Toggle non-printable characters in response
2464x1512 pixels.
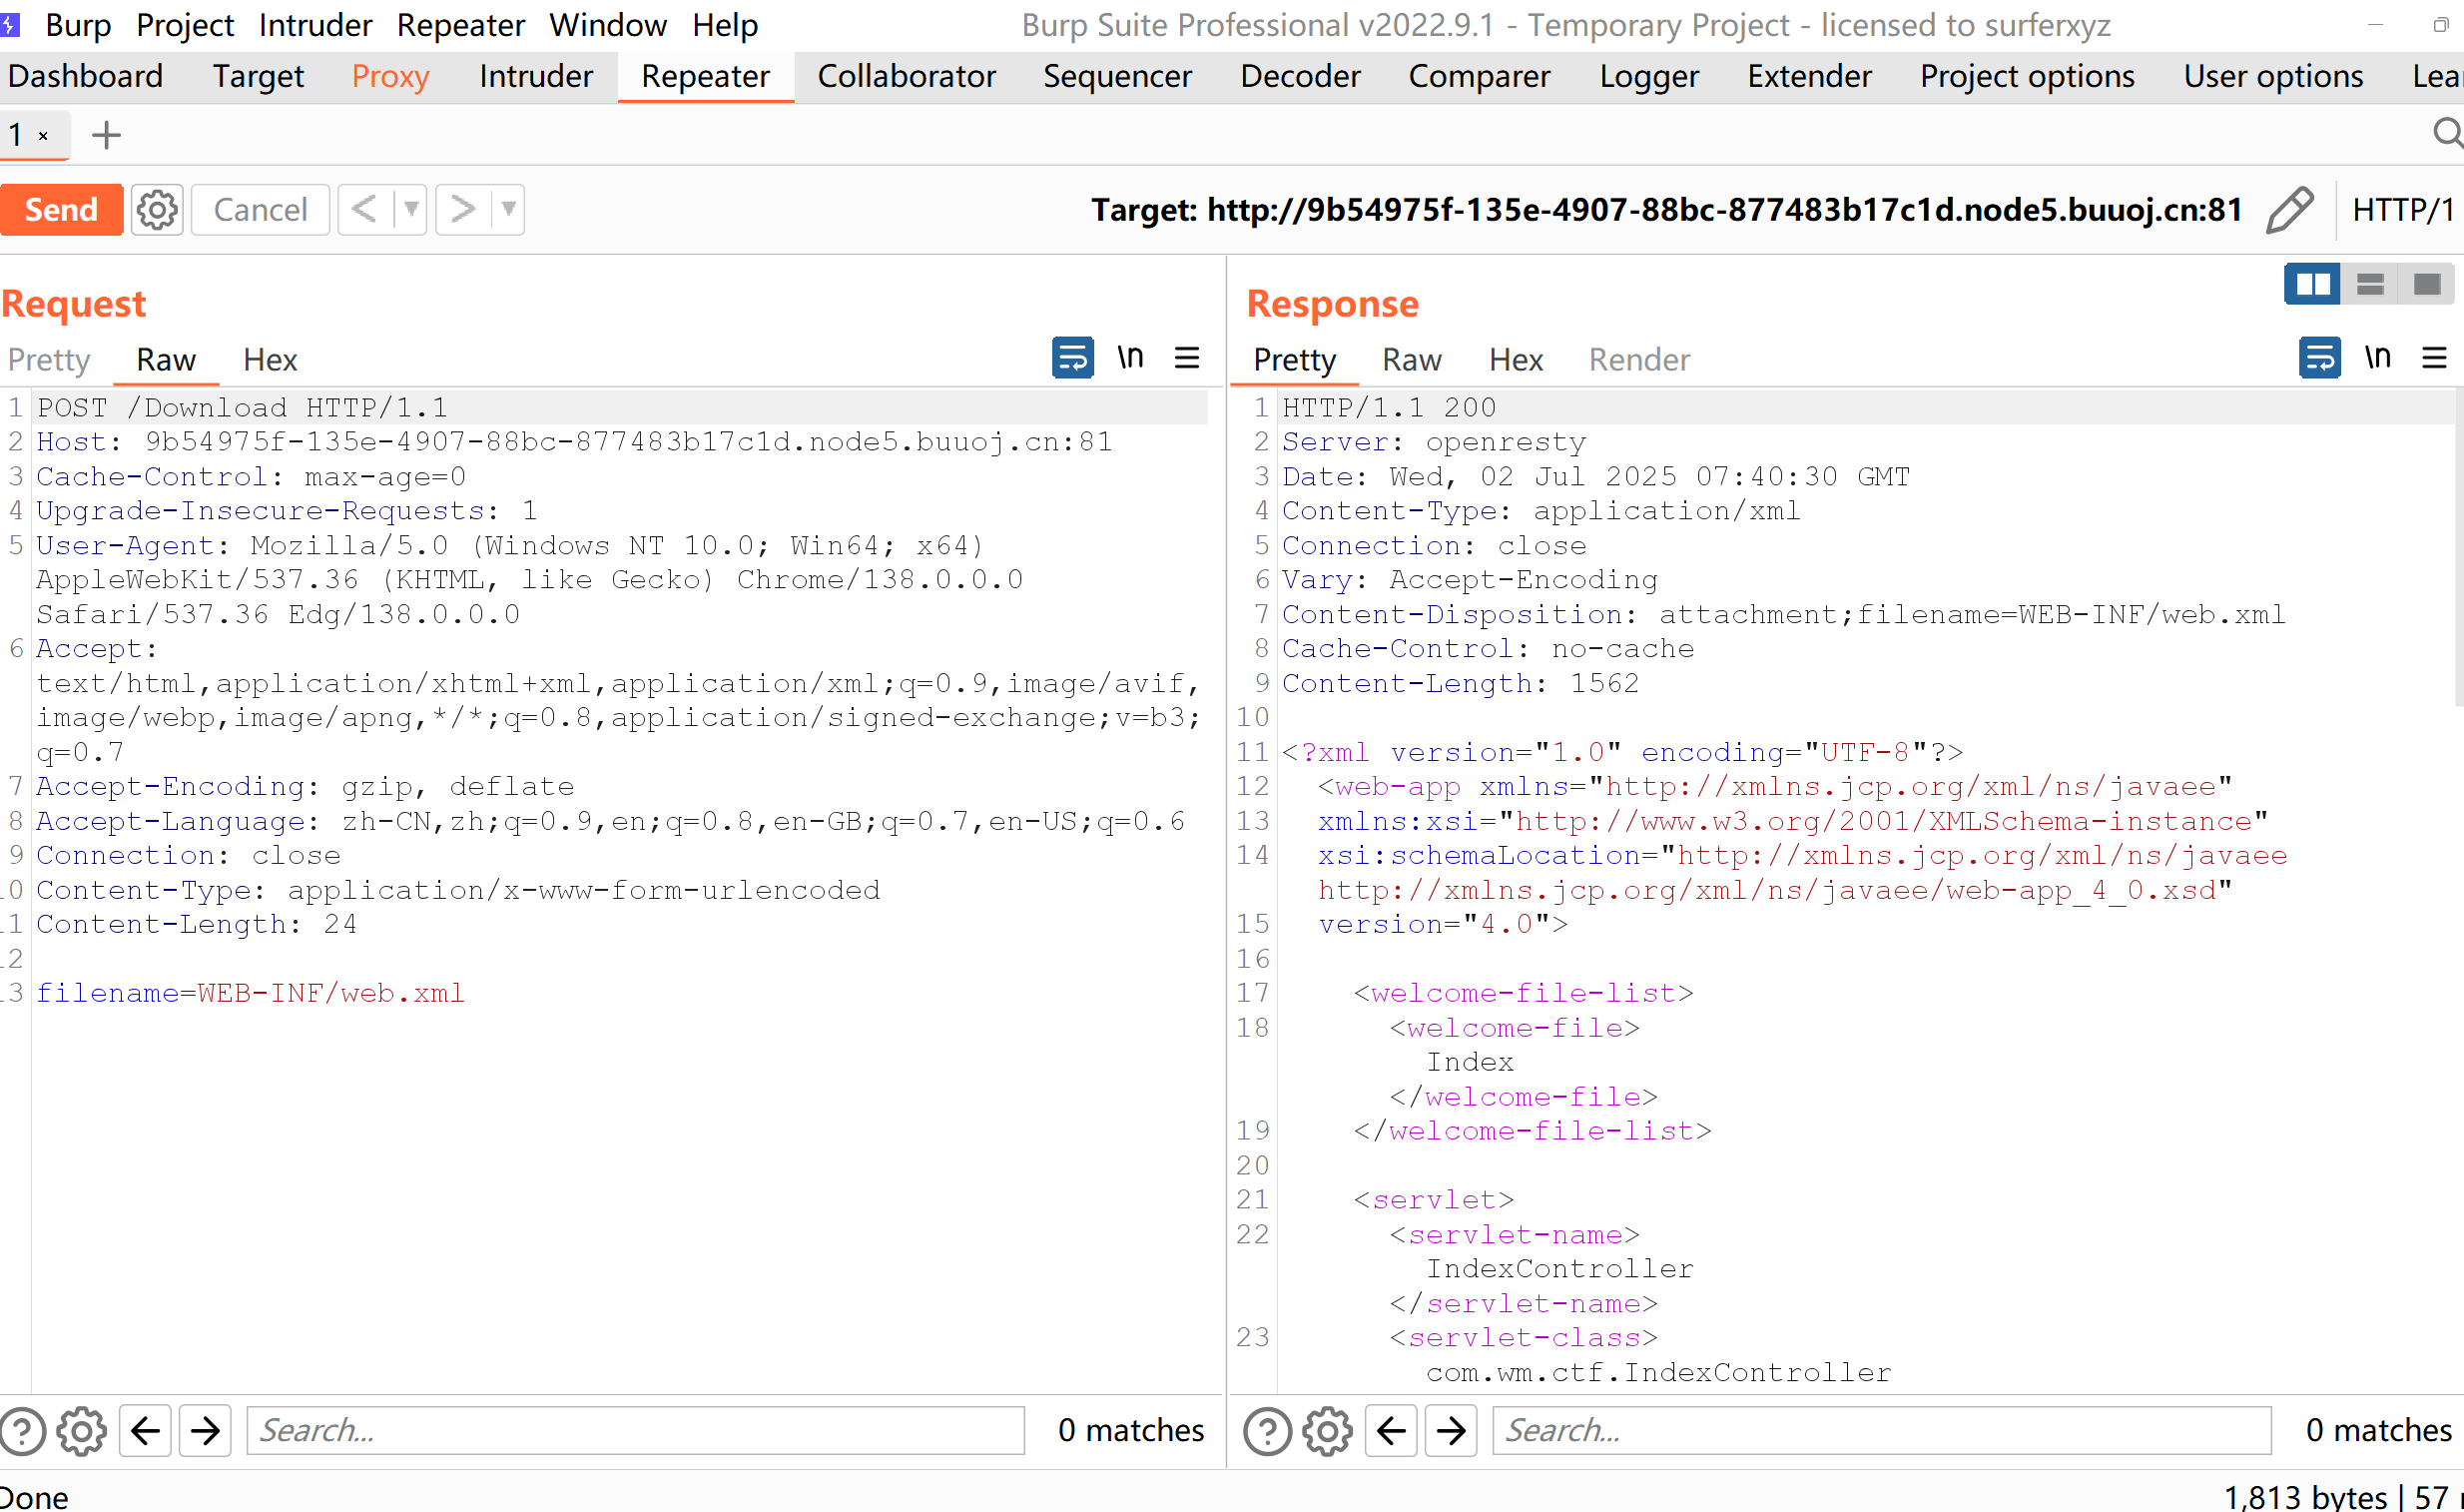point(2377,358)
